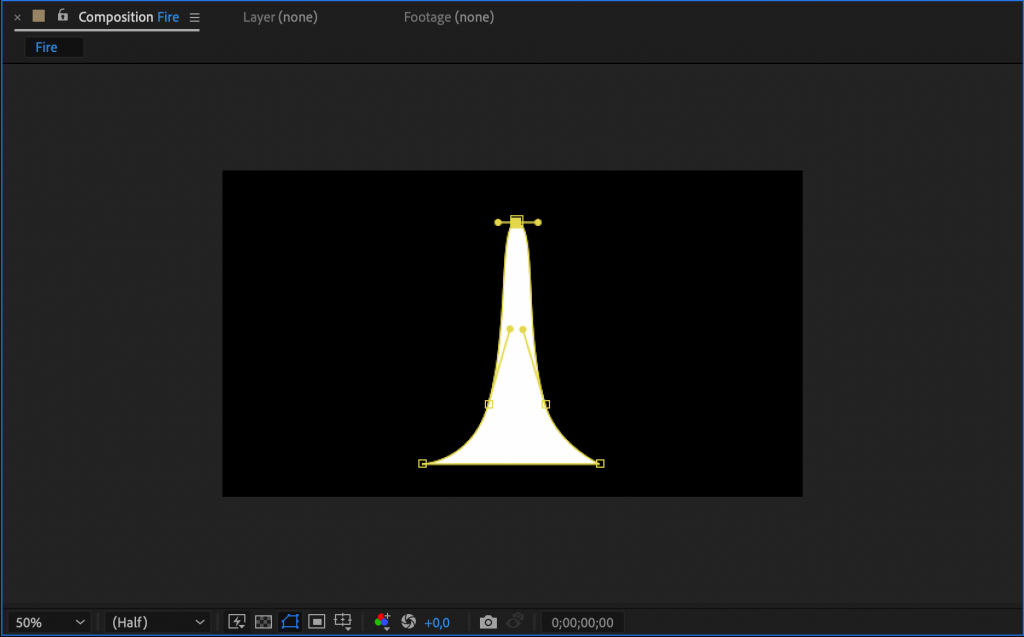Click the panel lock icon
The width and height of the screenshot is (1024, 637).
point(62,17)
